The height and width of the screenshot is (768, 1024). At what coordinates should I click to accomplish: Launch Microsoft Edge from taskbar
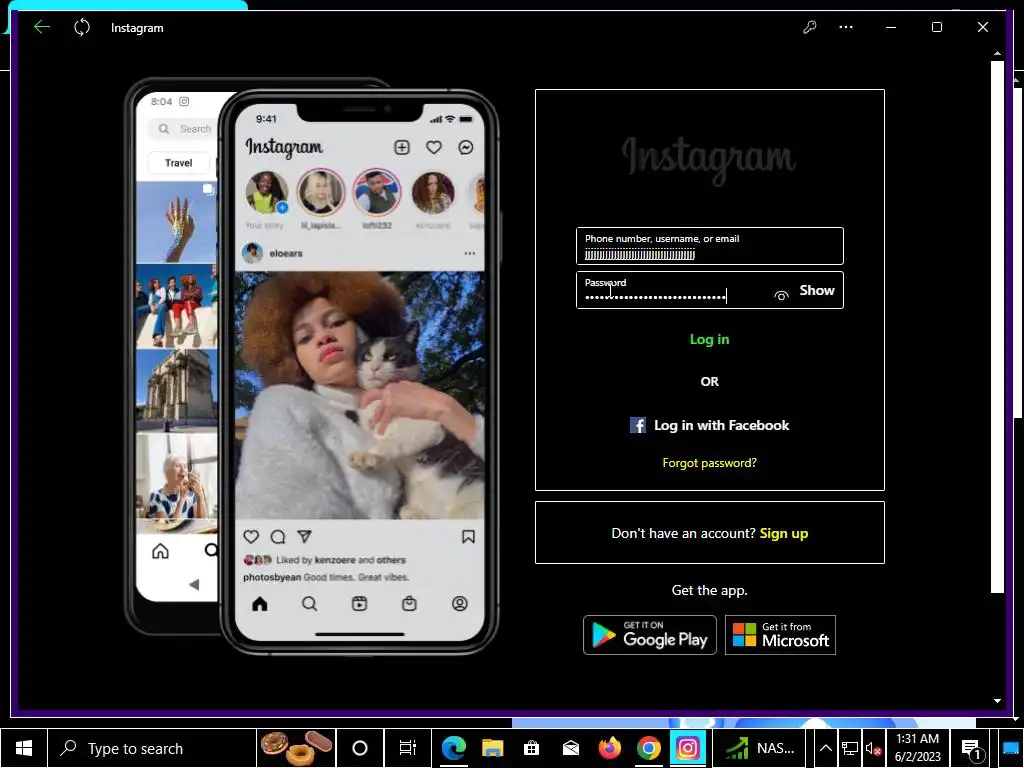coord(453,748)
